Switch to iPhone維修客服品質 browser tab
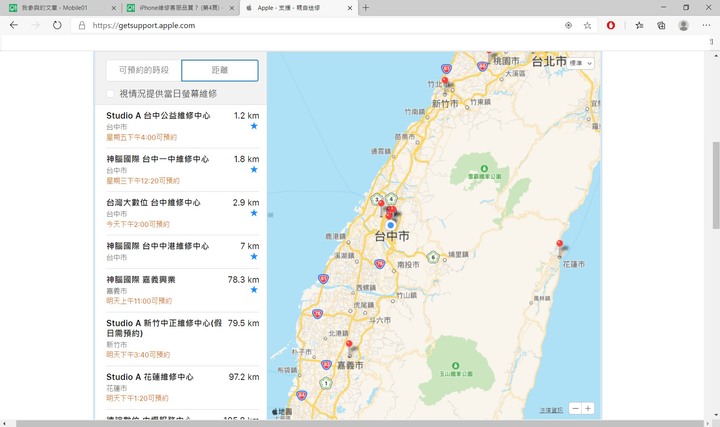Viewport: 720px width, 427px height. [x=180, y=8]
